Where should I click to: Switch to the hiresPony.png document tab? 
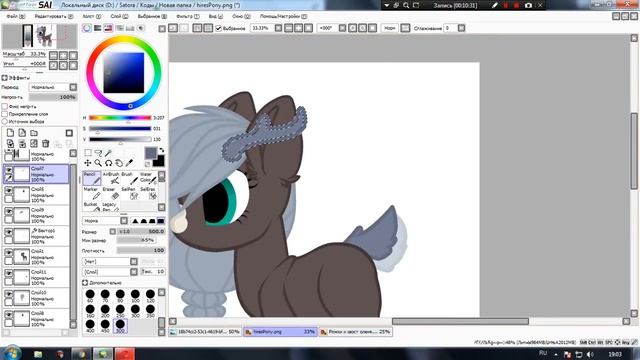click(280, 332)
